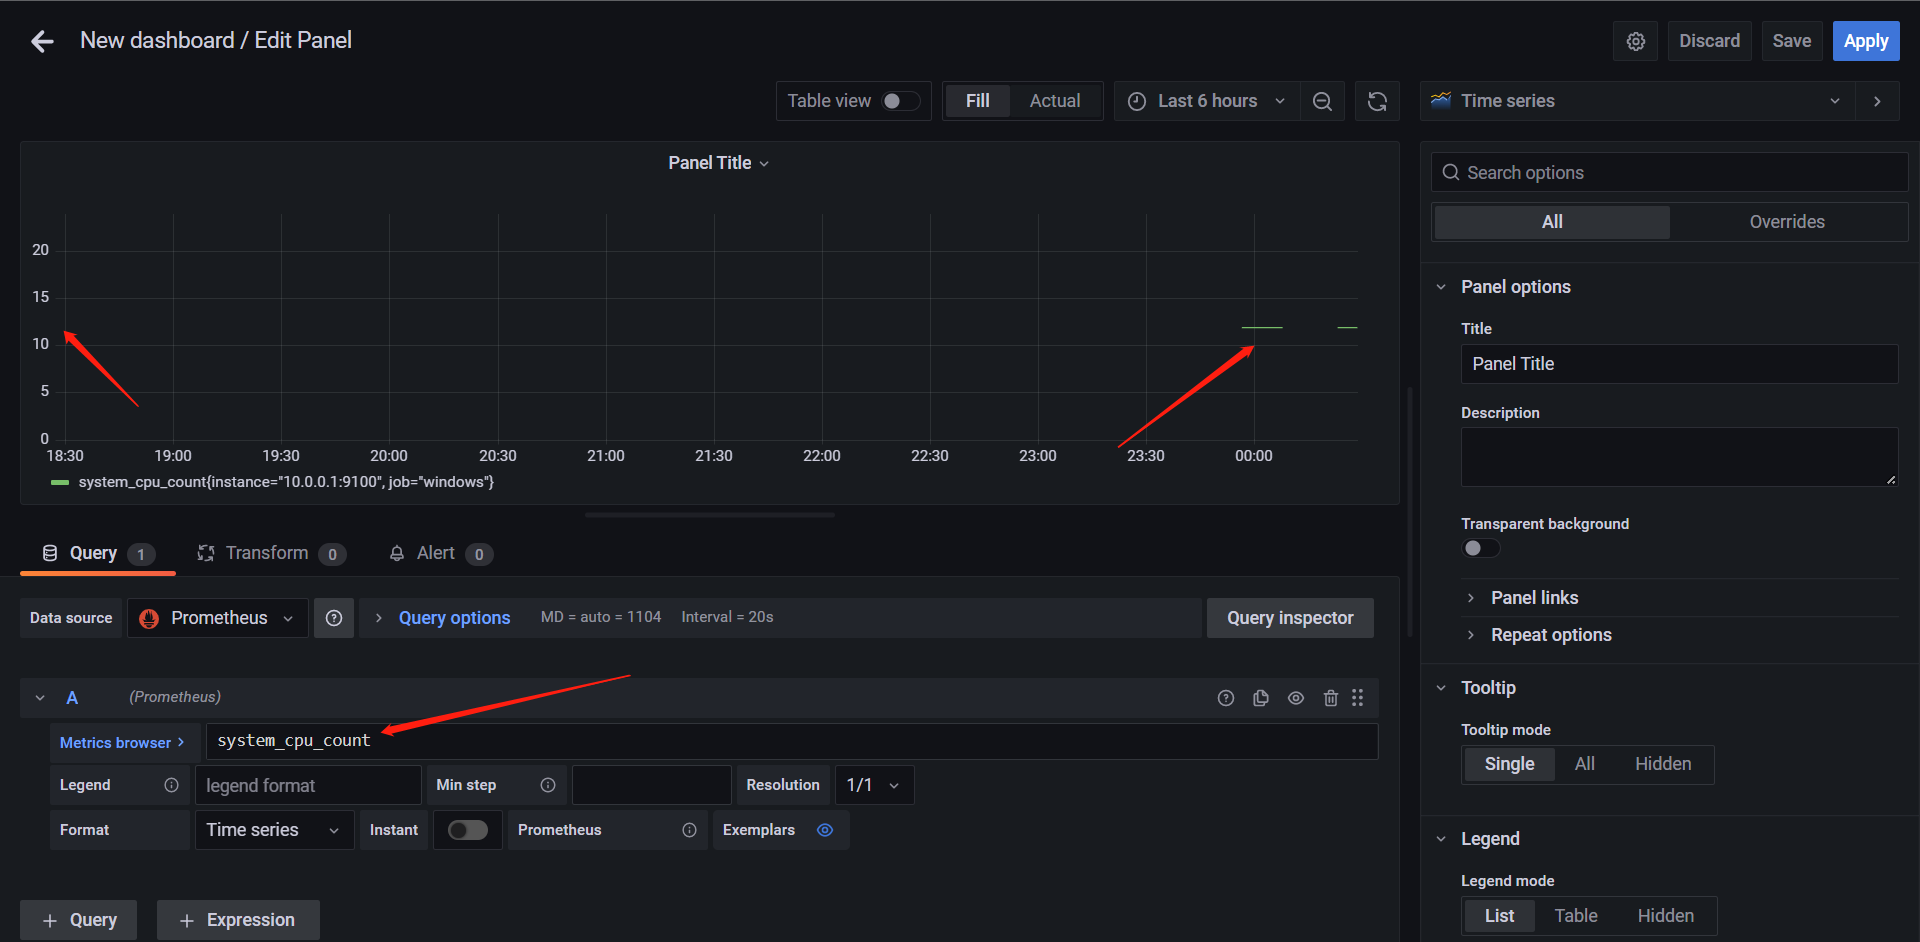
Task: Open the Query inspector
Action: point(1290,618)
